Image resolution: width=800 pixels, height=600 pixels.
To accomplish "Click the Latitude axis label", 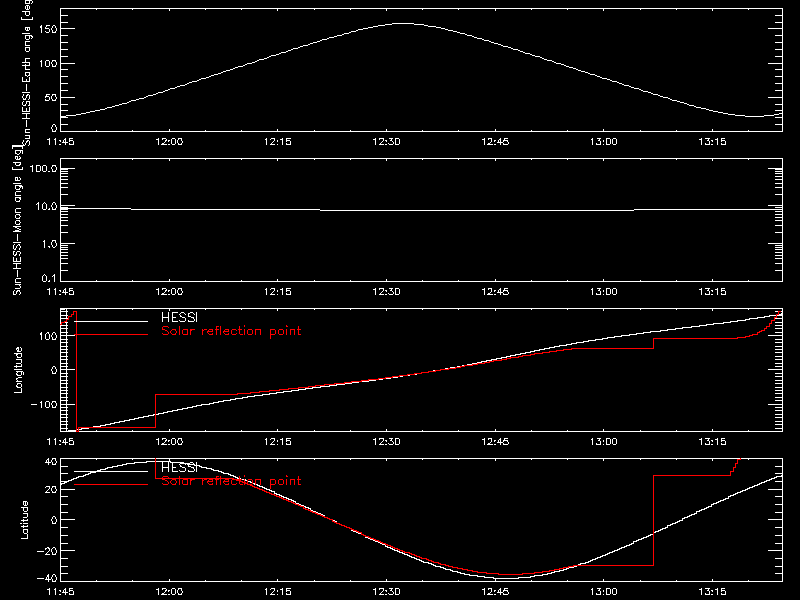I will [x=24, y=520].
